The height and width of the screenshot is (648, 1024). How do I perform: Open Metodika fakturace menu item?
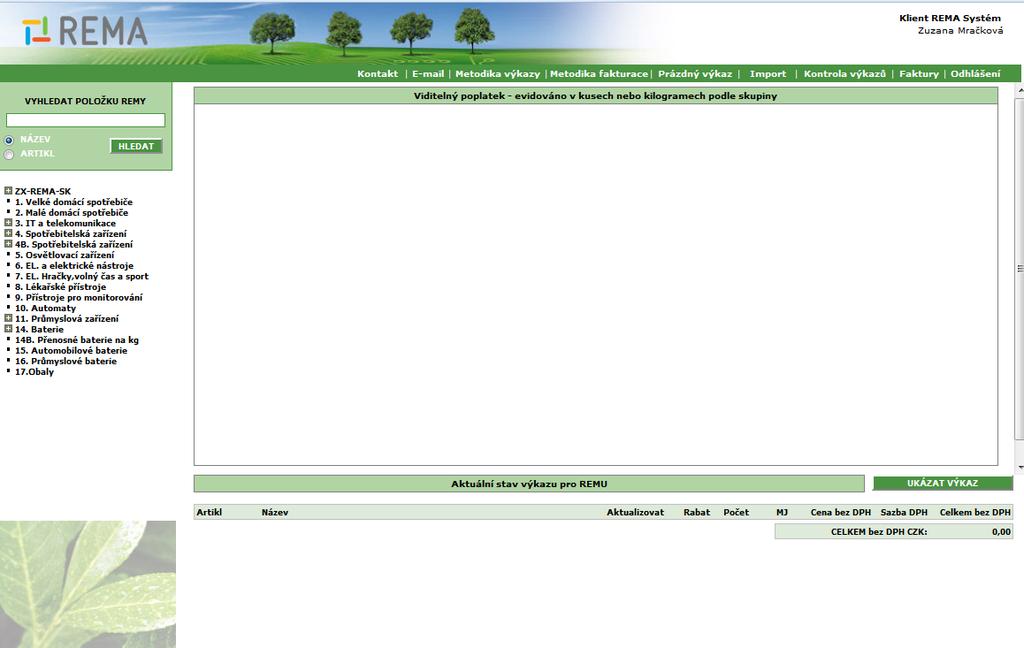[x=599, y=74]
